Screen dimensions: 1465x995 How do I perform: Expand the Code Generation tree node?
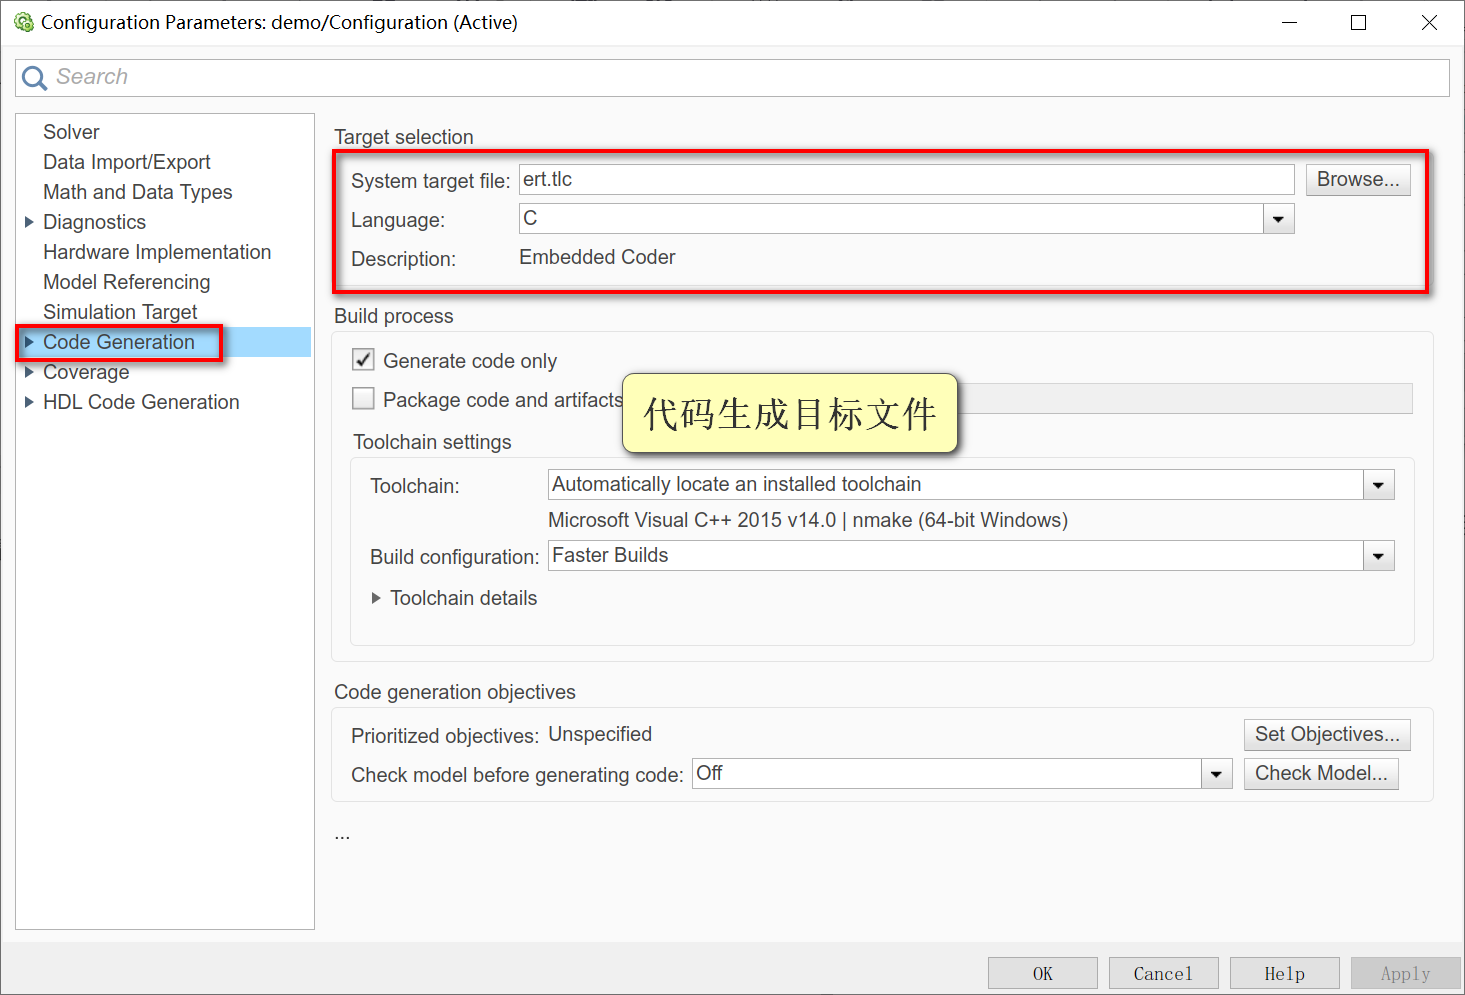(29, 342)
